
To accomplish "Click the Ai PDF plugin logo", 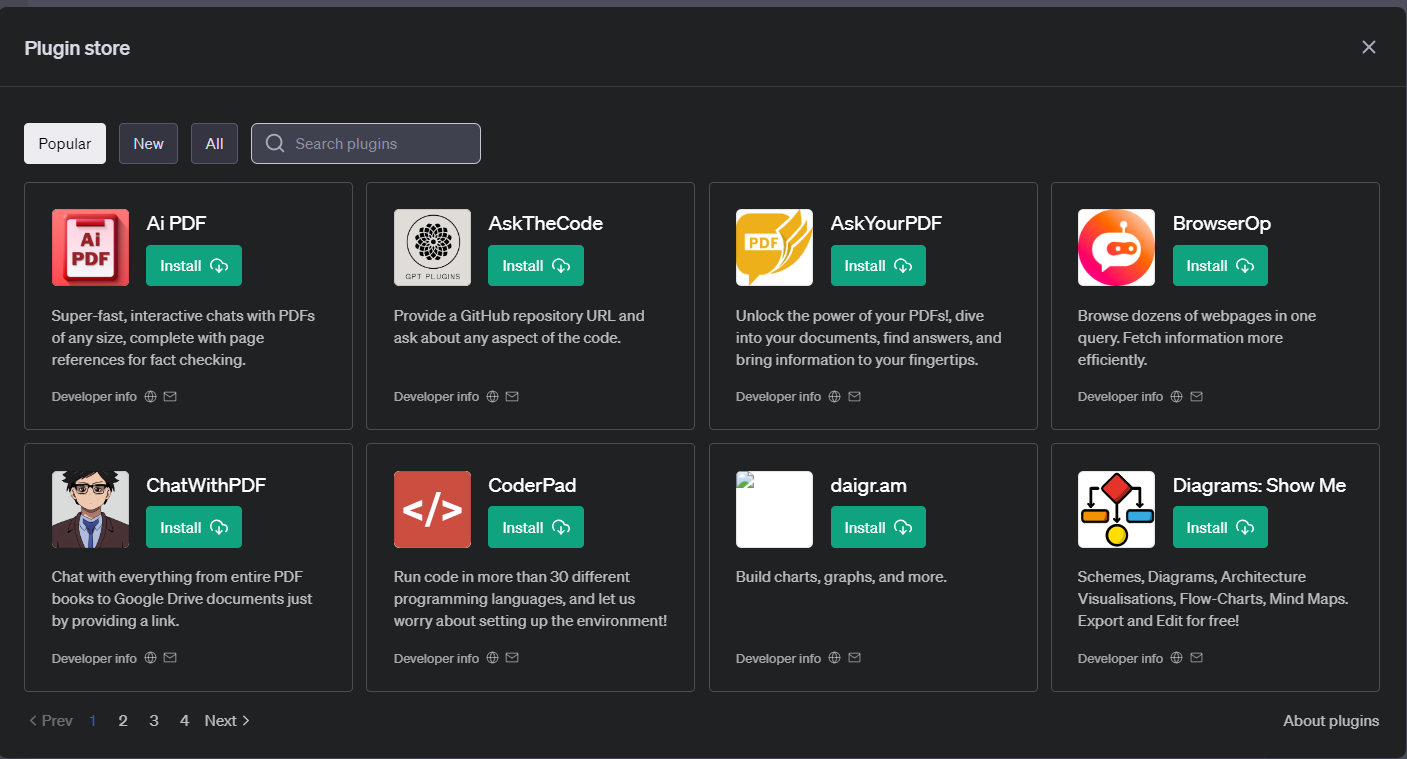I will (x=90, y=247).
